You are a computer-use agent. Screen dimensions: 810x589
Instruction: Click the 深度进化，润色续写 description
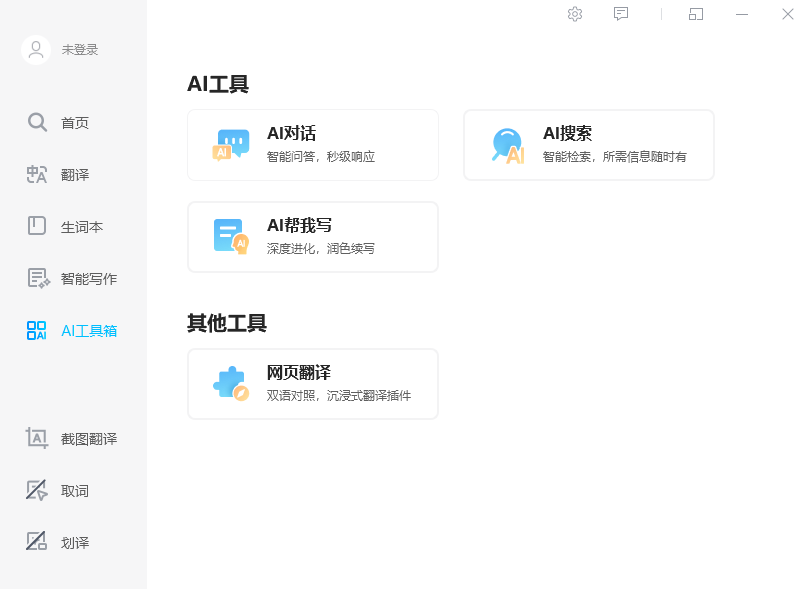(321, 249)
